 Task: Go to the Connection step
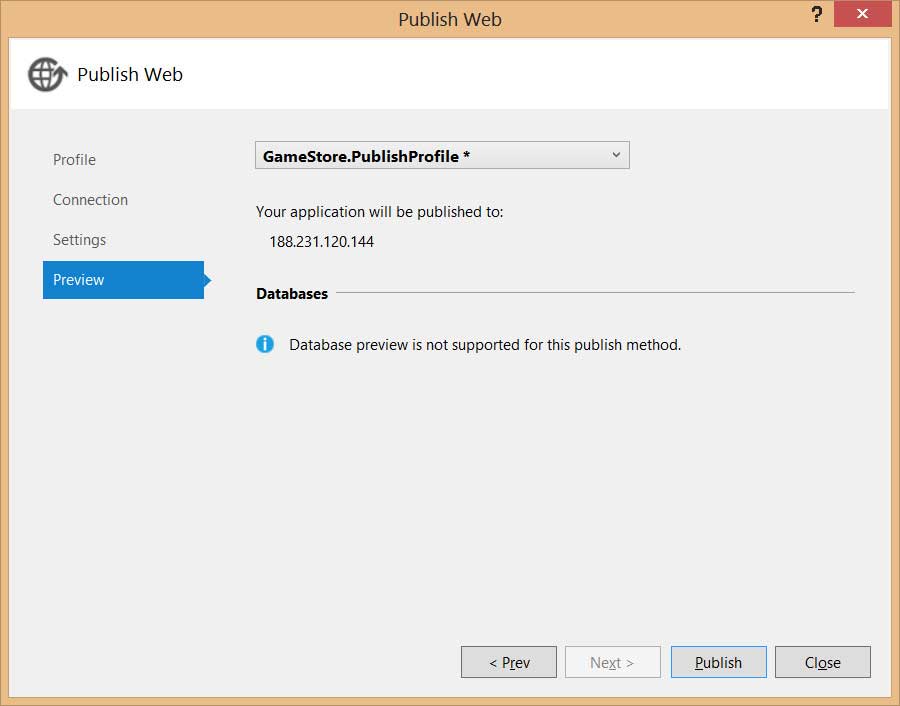(90, 200)
